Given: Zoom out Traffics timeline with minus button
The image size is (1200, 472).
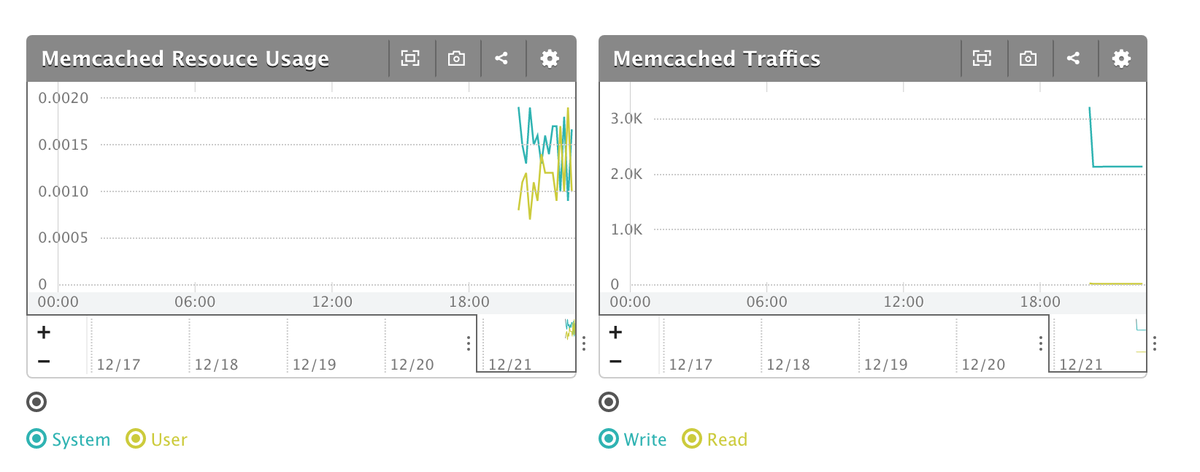Looking at the screenshot, I should (615, 361).
